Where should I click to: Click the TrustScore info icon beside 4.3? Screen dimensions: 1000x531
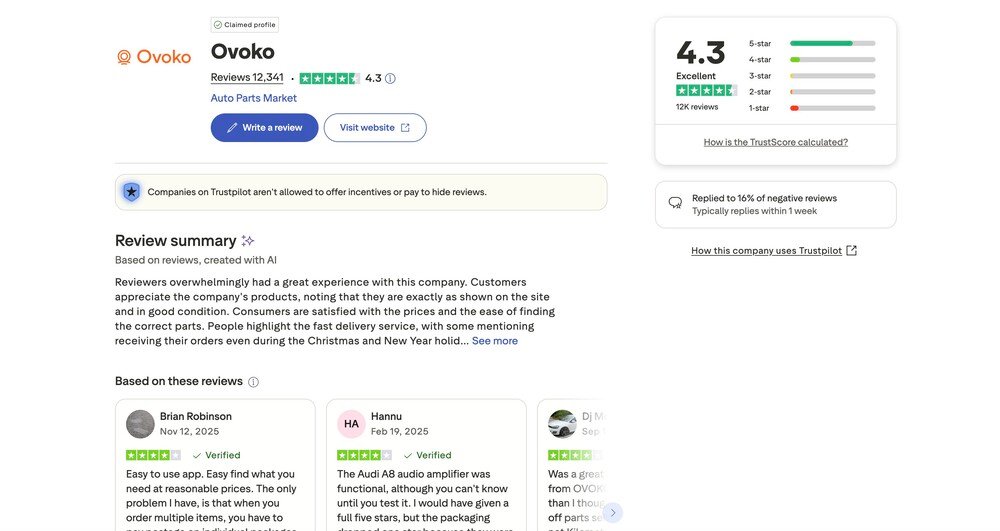tap(390, 78)
